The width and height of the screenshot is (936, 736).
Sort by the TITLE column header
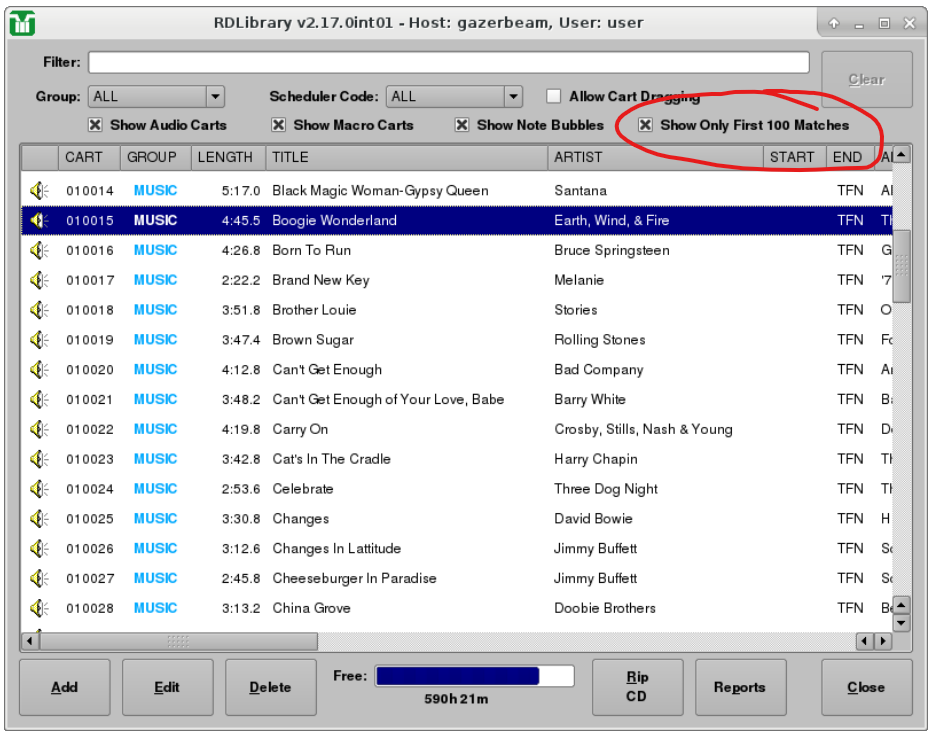tap(407, 157)
